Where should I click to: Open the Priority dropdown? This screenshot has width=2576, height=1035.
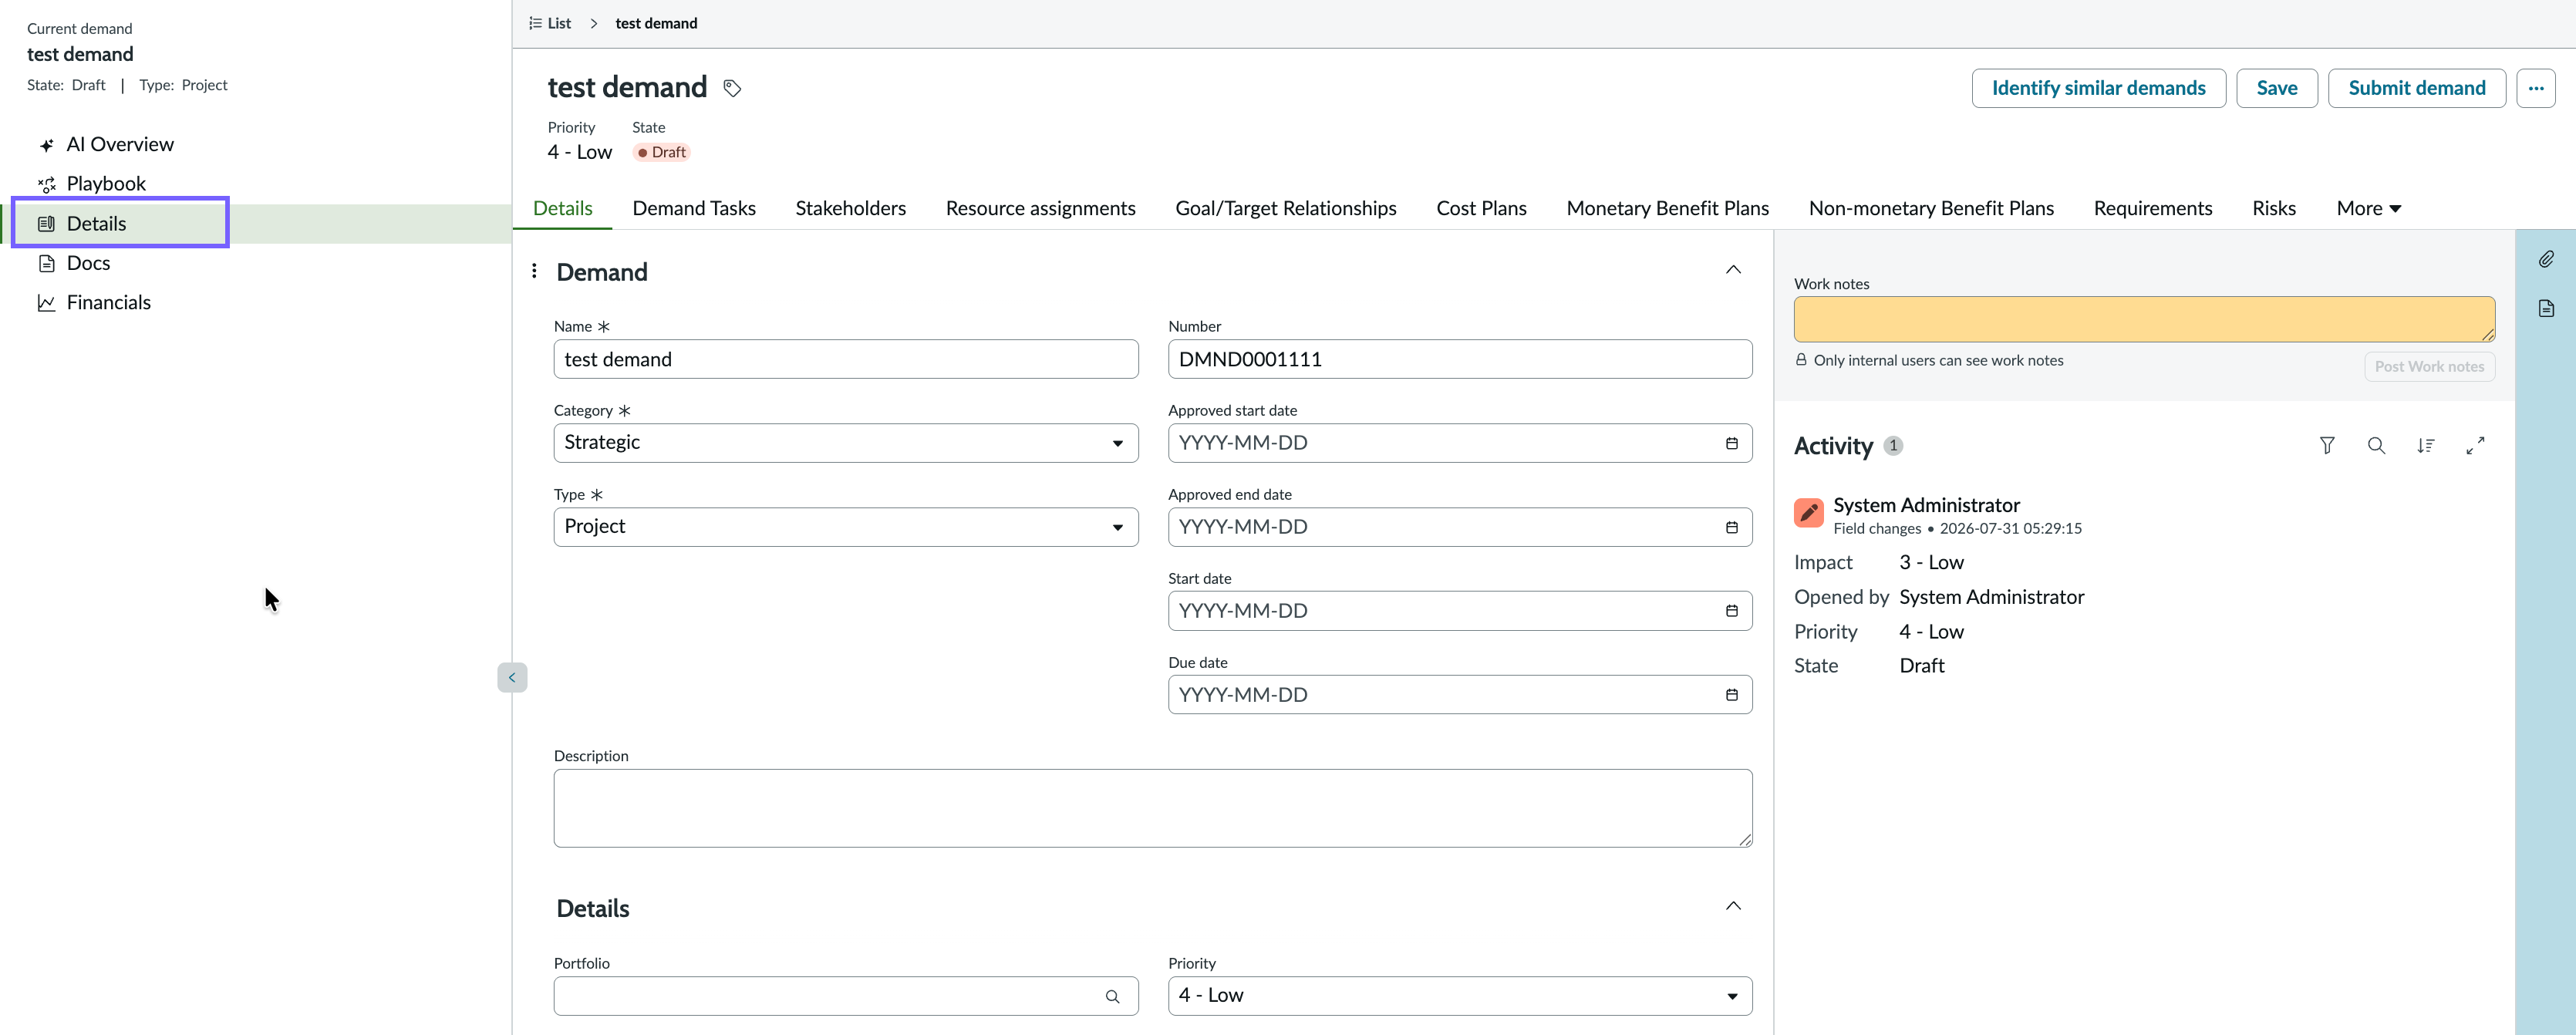point(1459,996)
